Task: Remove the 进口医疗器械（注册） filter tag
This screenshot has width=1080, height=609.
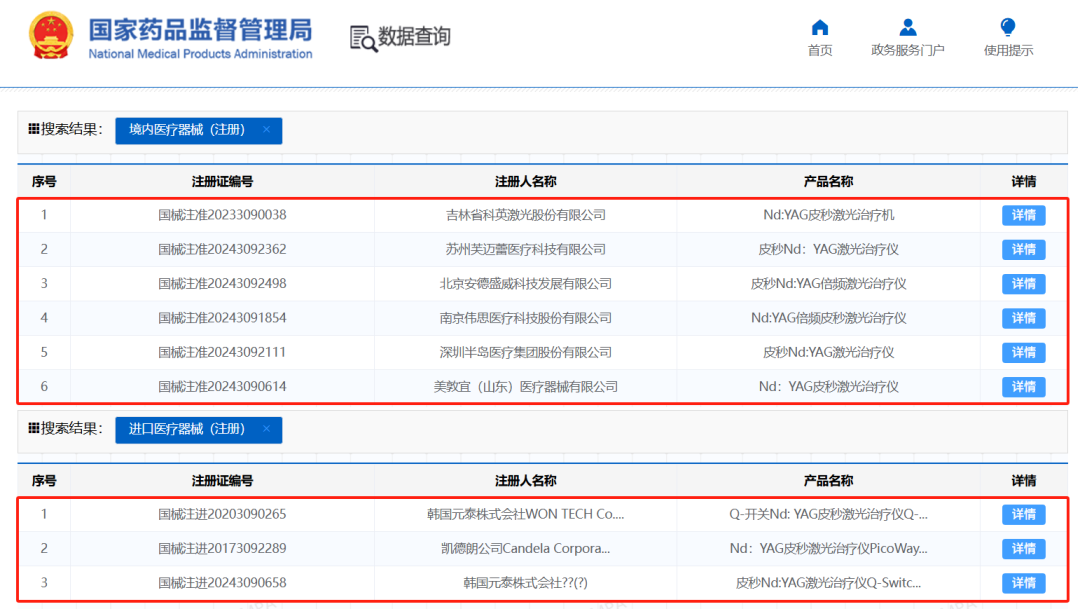Action: pyautogui.click(x=267, y=429)
